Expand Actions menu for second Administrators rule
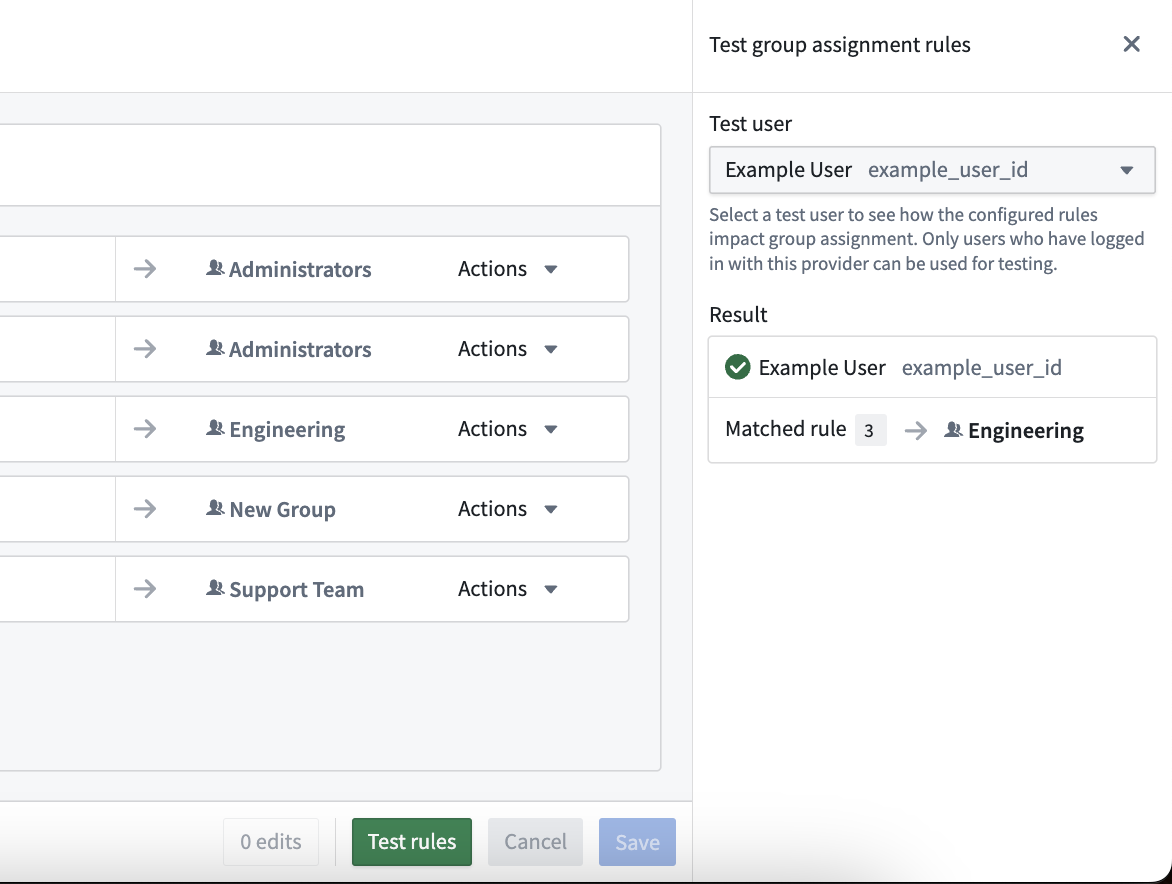Screen dimensions: 1172x884 pyautogui.click(x=508, y=349)
